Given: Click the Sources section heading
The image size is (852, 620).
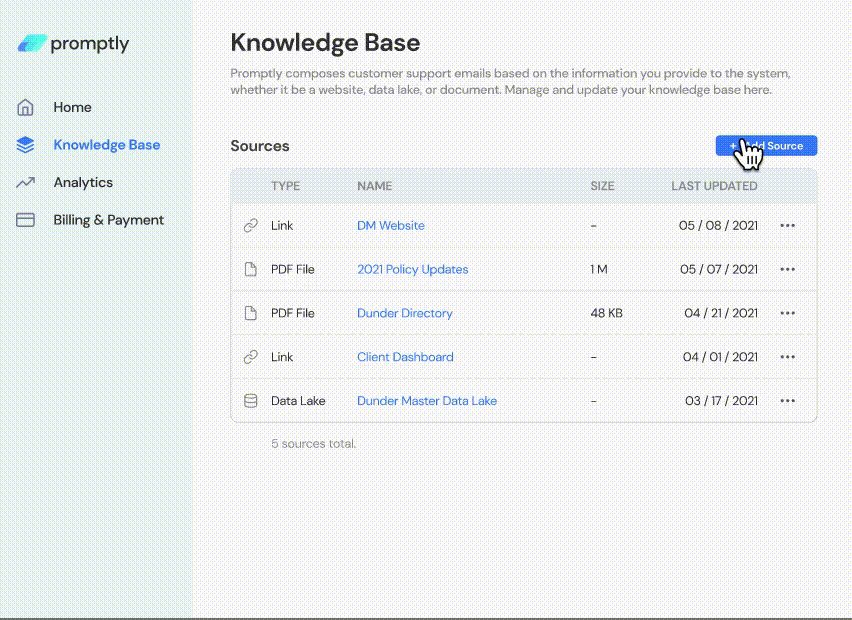Looking at the screenshot, I should 260,146.
